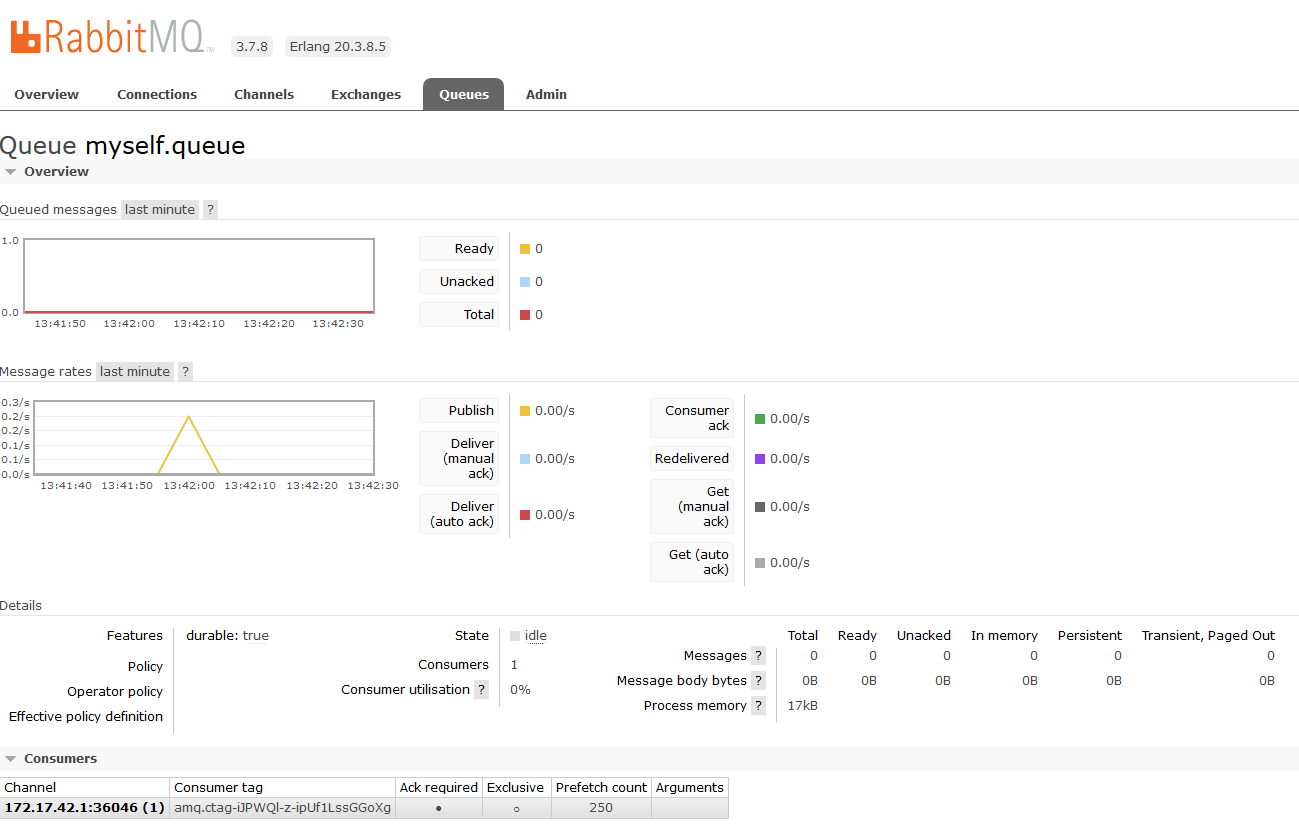
Task: Click the Deliver (auto ack) red swatch
Action: [x=525, y=515]
